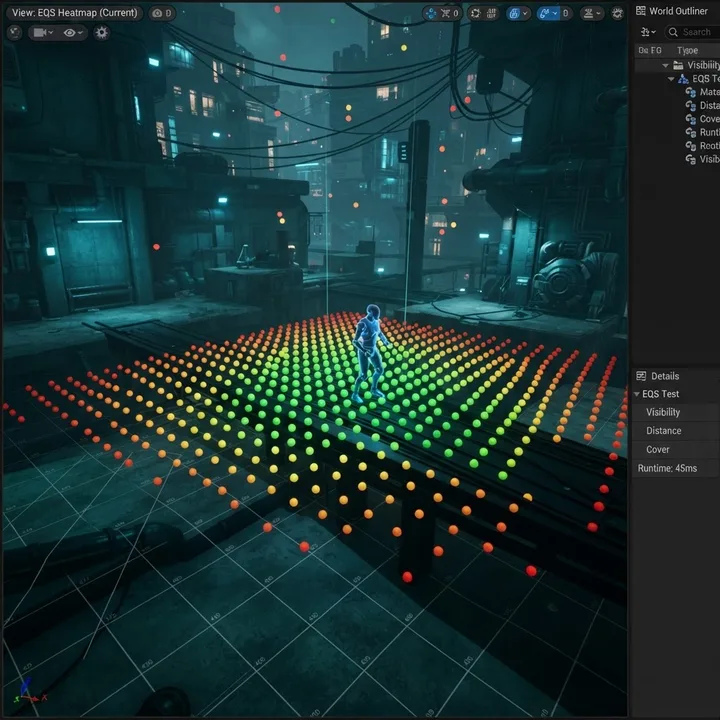Click the snapping cart icon beside the 0

(x=445, y=13)
